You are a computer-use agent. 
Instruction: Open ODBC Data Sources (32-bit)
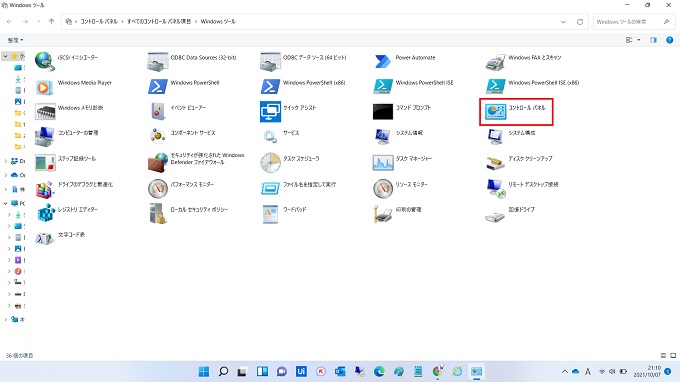point(192,61)
